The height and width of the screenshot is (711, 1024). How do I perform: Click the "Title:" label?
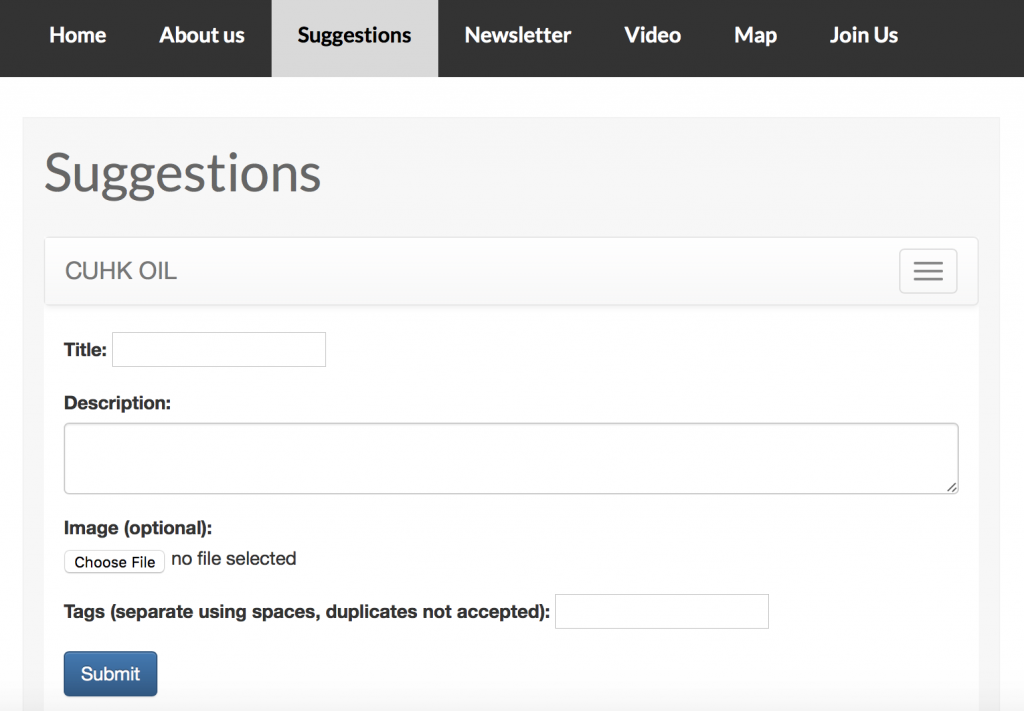[x=85, y=350]
